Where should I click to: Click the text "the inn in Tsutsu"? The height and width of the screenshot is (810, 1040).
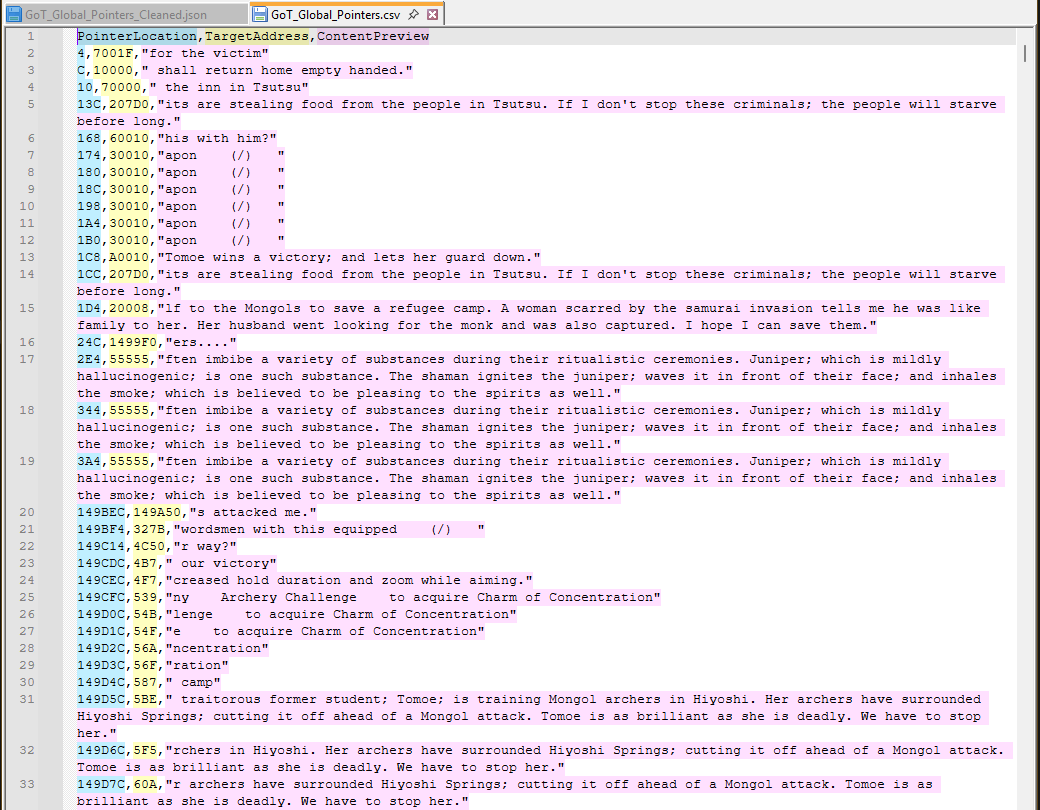(x=233, y=87)
